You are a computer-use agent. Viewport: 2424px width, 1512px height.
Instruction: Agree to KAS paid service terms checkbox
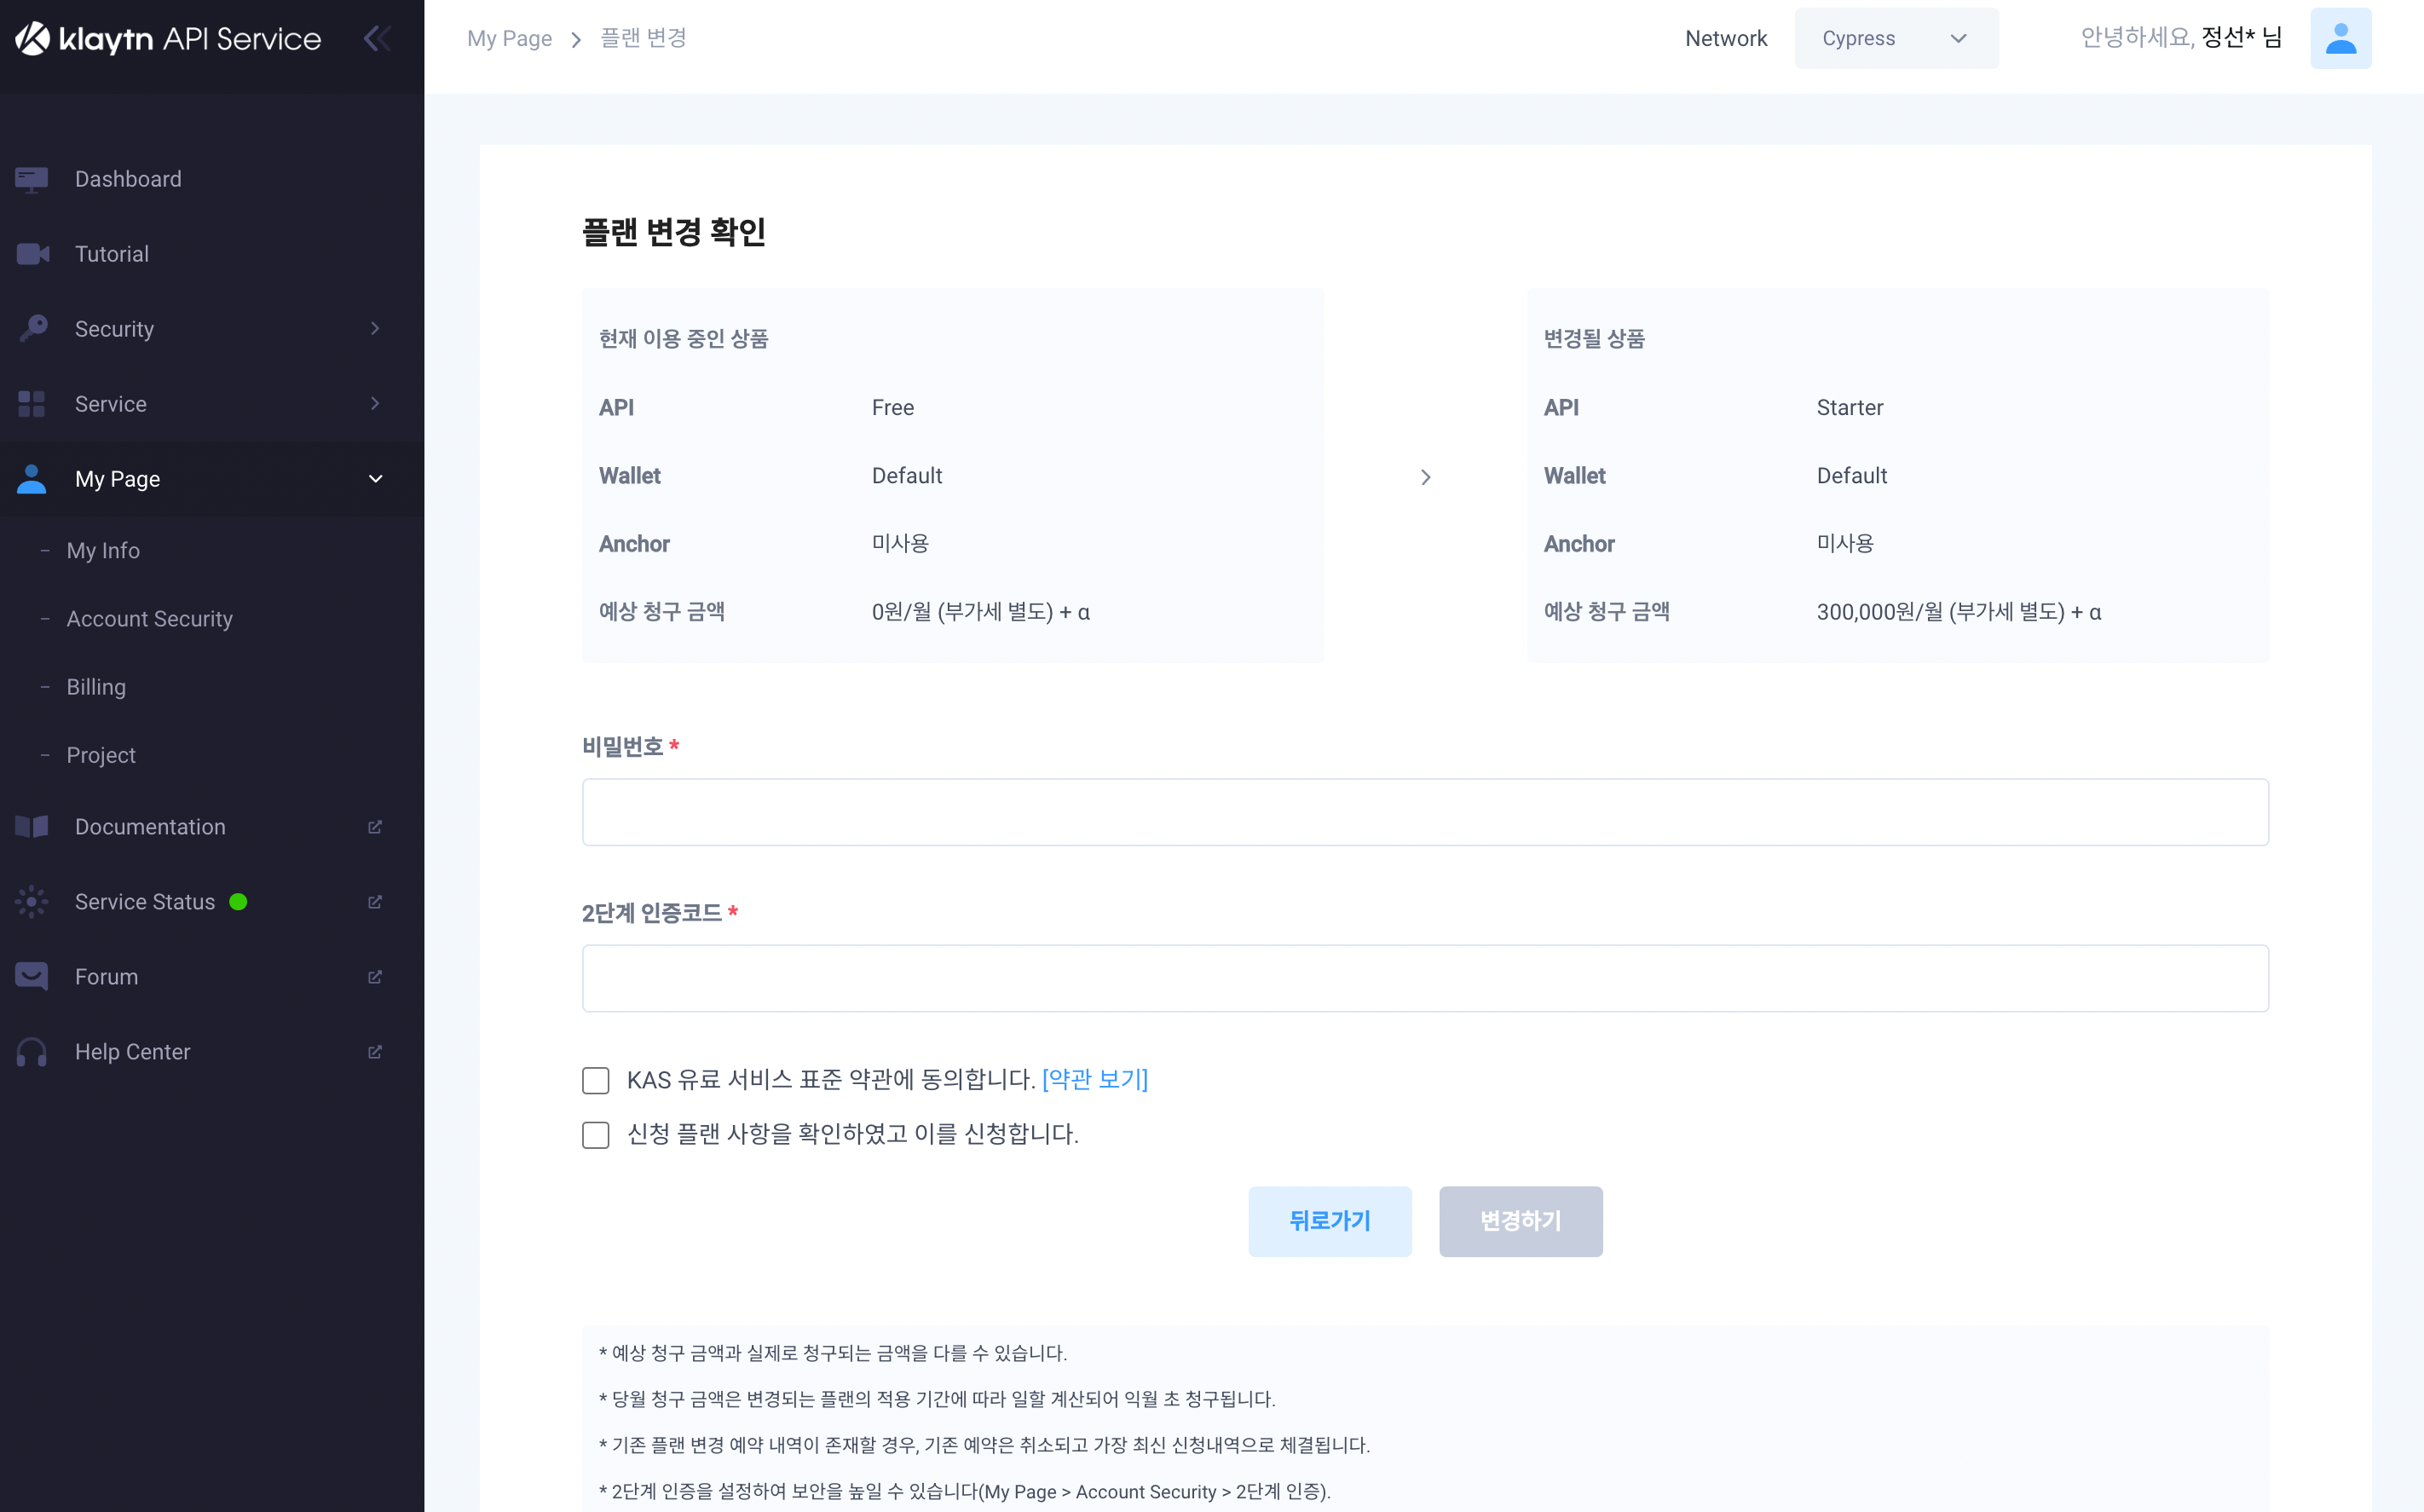tap(596, 1080)
